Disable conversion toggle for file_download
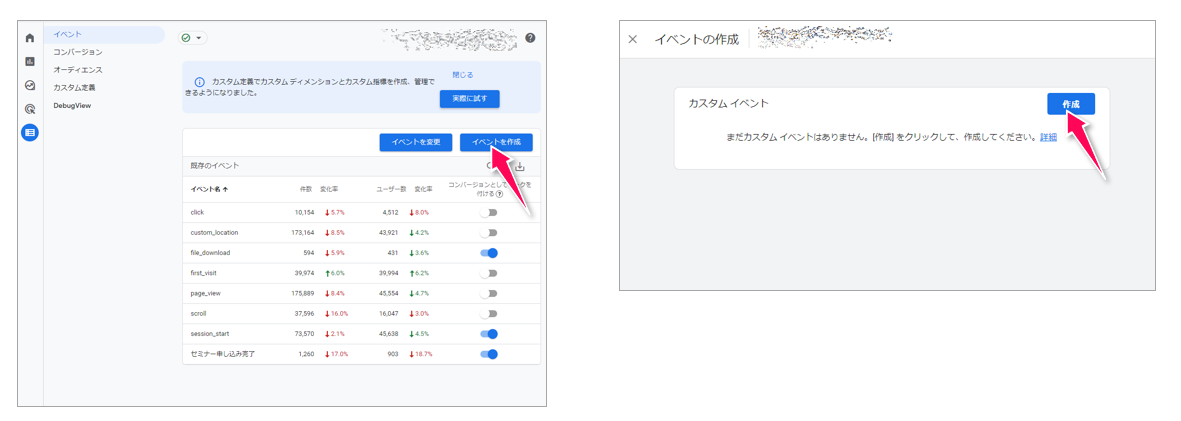The image size is (1181, 421). 488,253
